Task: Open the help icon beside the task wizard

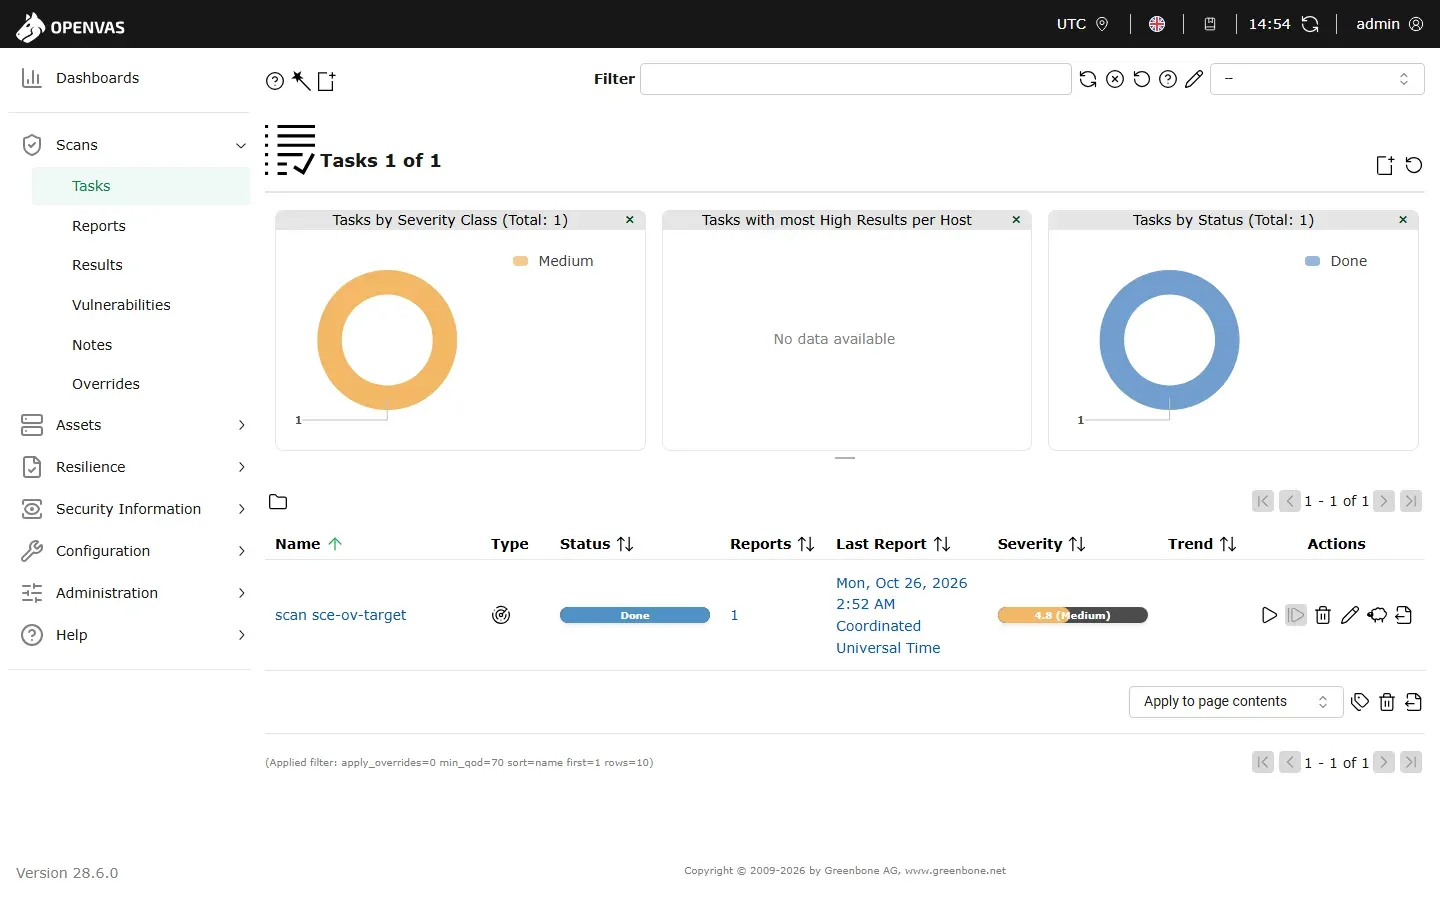Action: click(275, 81)
